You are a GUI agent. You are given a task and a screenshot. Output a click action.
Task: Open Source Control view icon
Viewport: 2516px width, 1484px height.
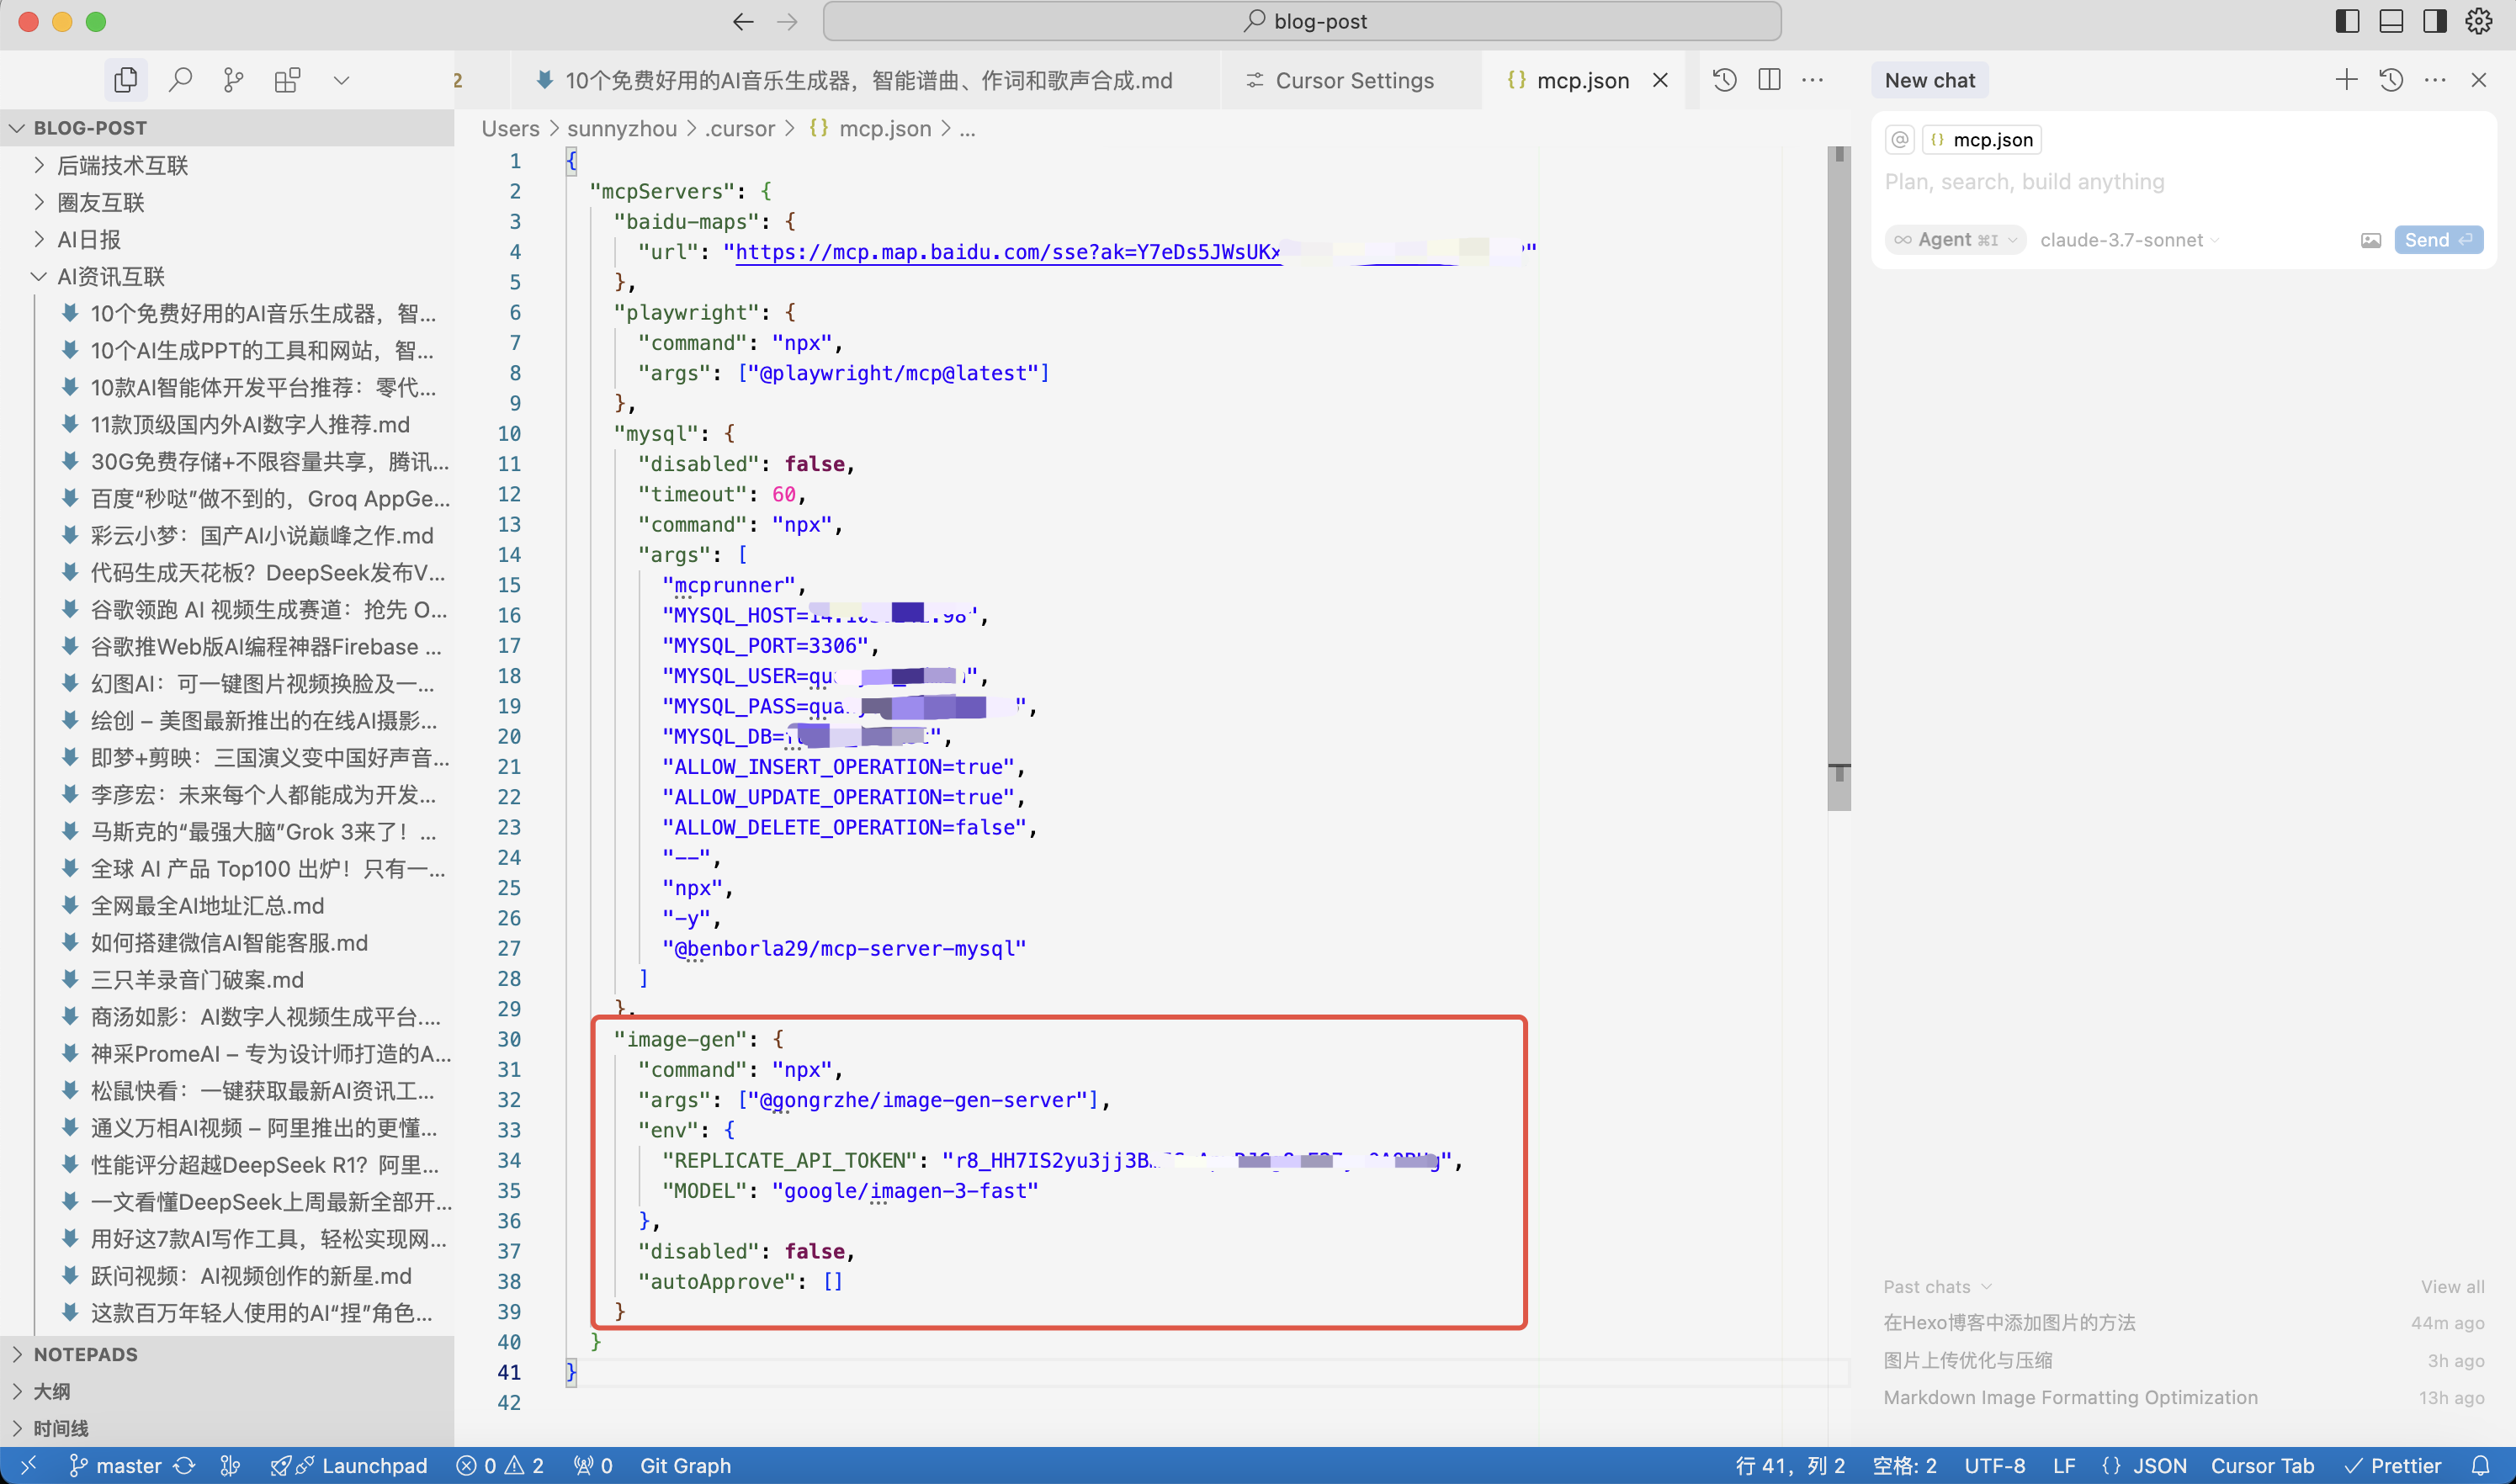(x=234, y=80)
